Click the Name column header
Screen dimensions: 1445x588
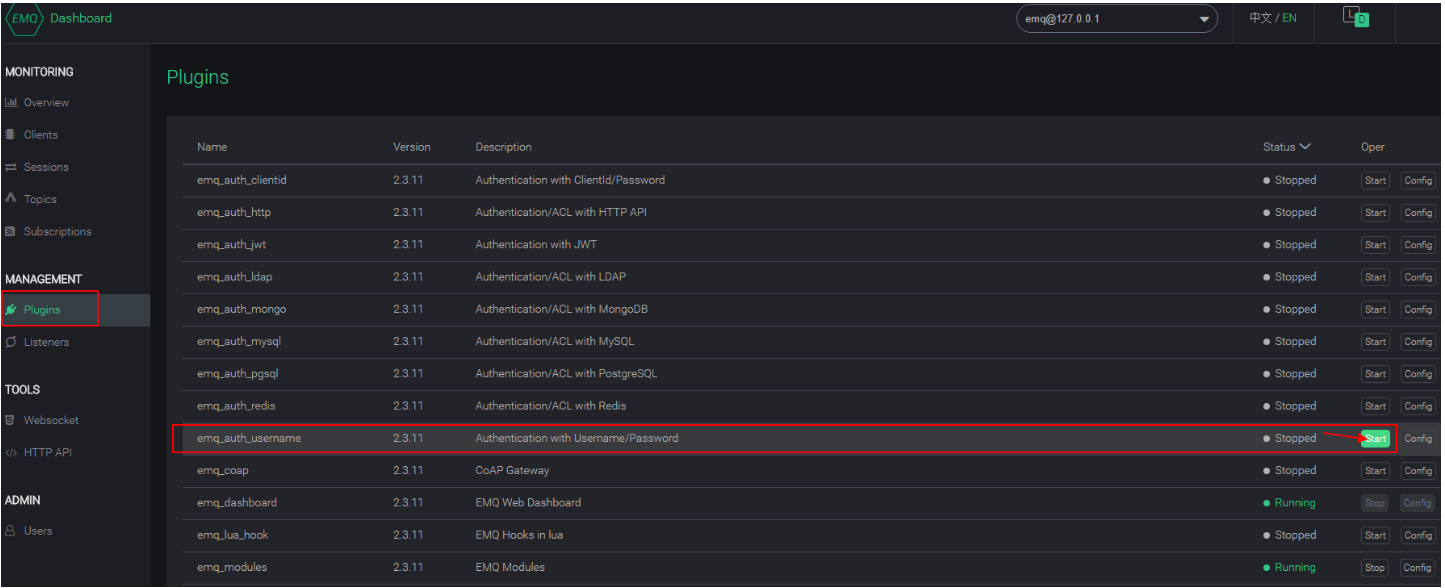(x=212, y=147)
